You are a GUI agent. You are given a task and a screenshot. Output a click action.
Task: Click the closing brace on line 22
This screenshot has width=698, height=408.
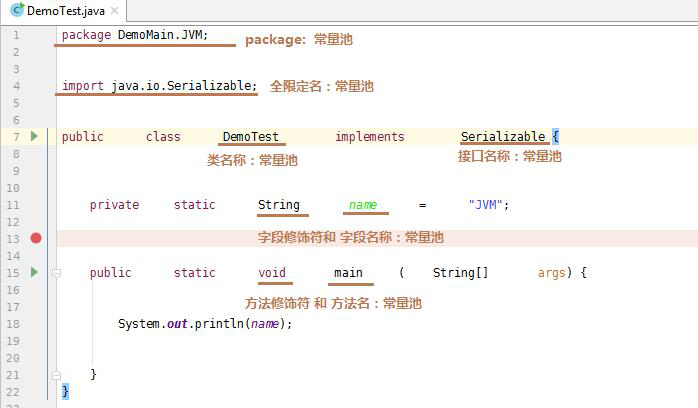(66, 391)
